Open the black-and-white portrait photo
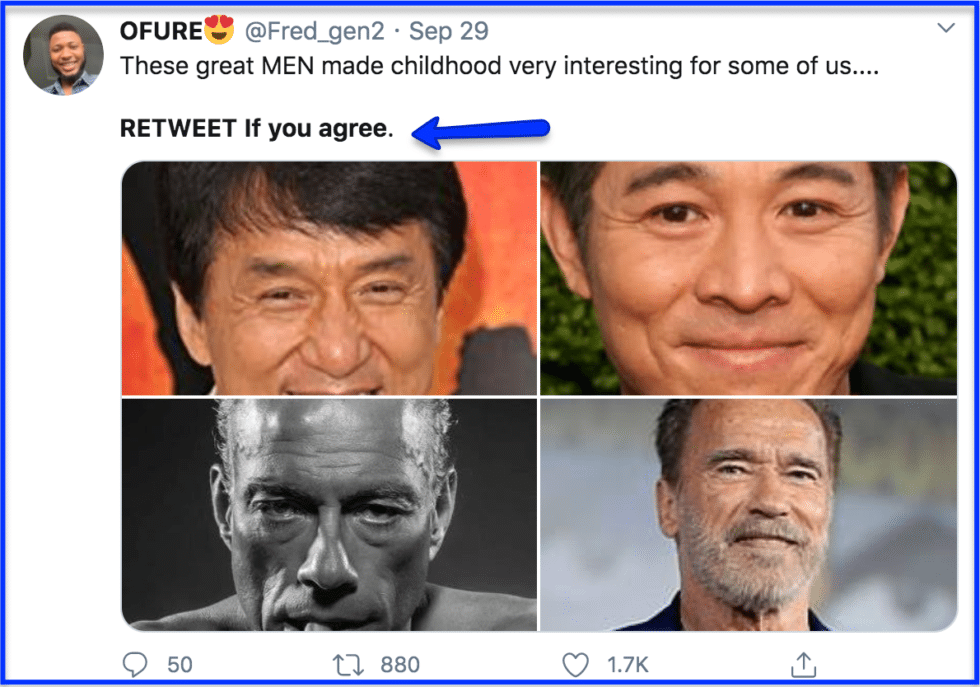 tap(329, 514)
